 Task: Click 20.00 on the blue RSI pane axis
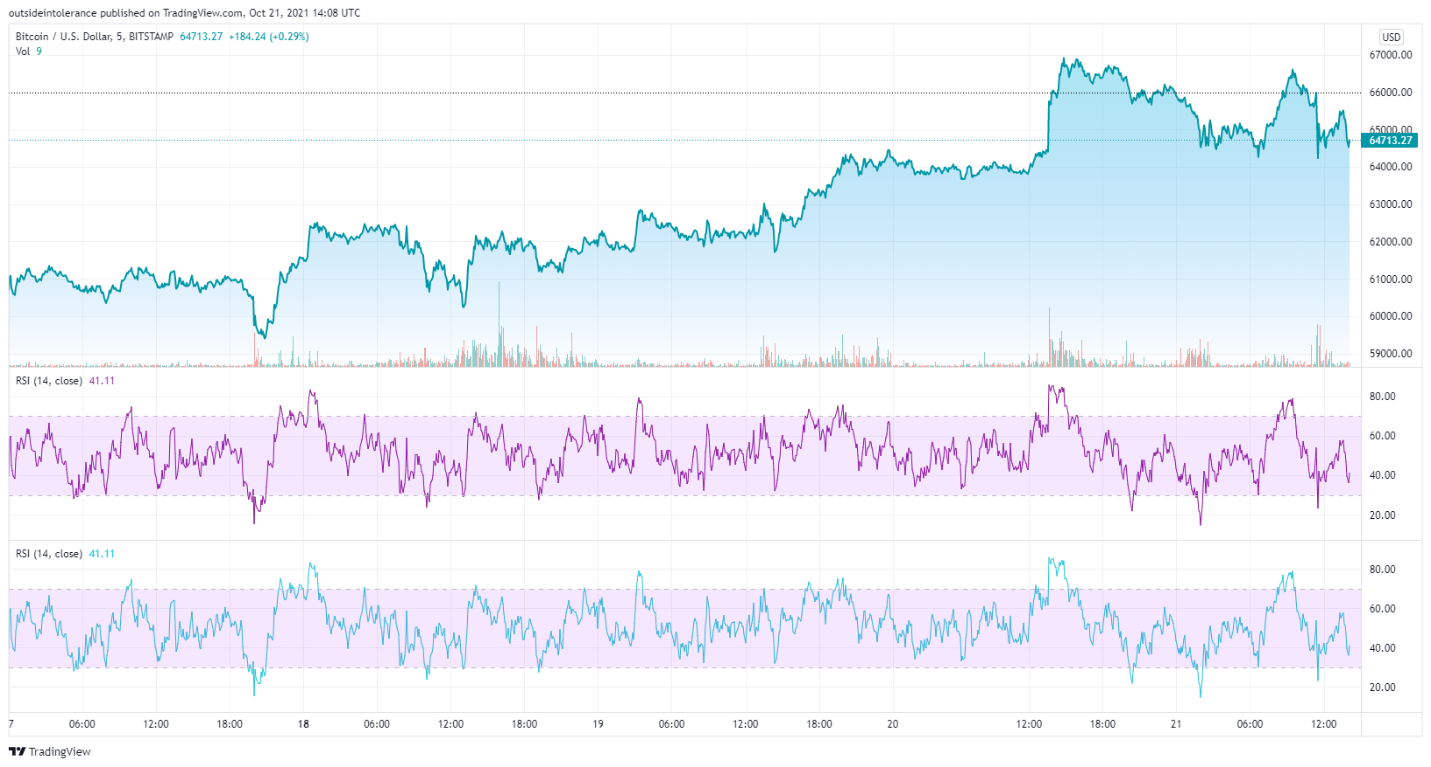click(x=1382, y=687)
